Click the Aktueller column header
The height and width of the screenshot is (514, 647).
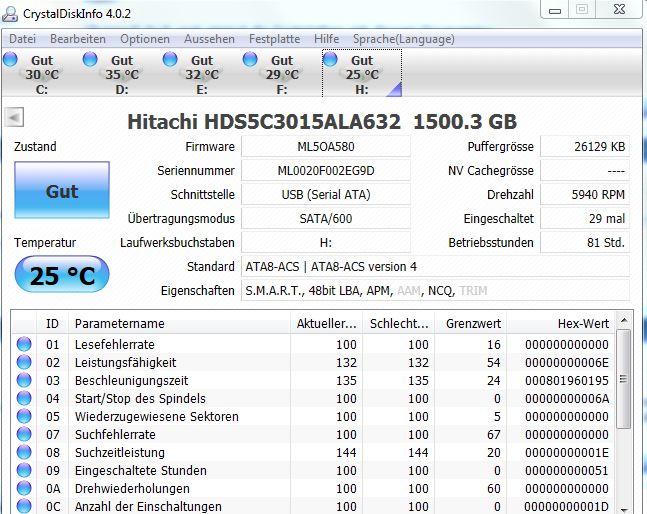[x=326, y=323]
